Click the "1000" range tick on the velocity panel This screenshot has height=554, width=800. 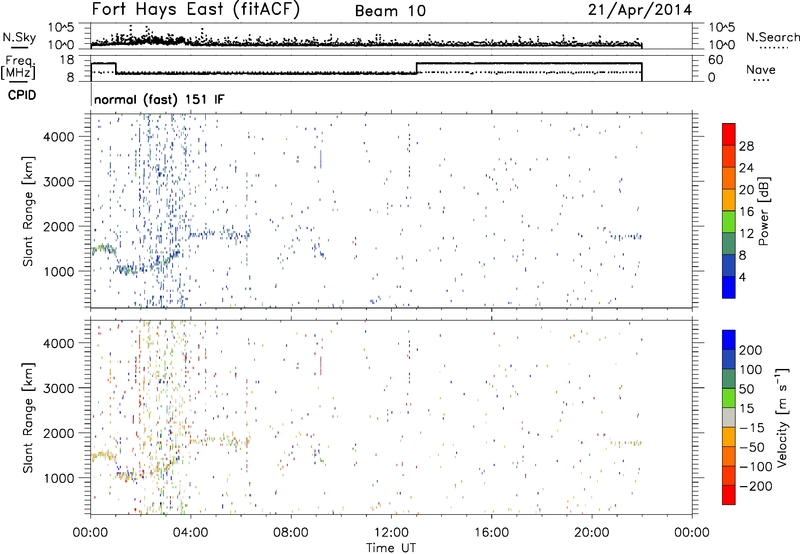tap(58, 478)
